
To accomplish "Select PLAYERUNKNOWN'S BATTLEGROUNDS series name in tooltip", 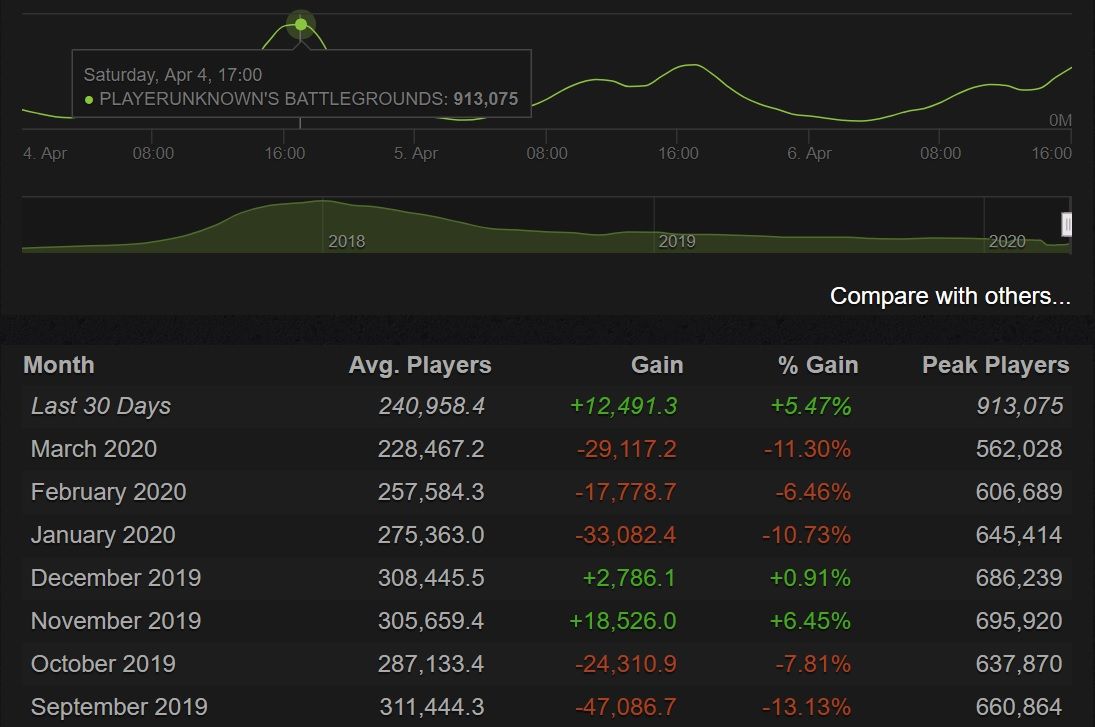I will click(x=274, y=99).
